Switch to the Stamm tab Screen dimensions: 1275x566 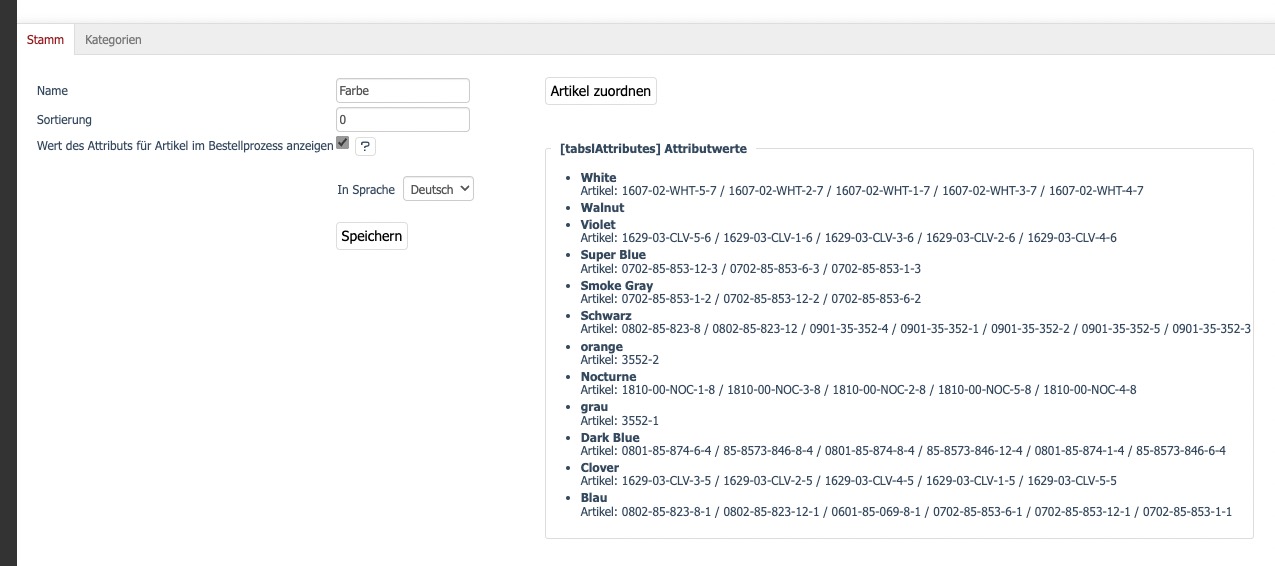click(45, 40)
